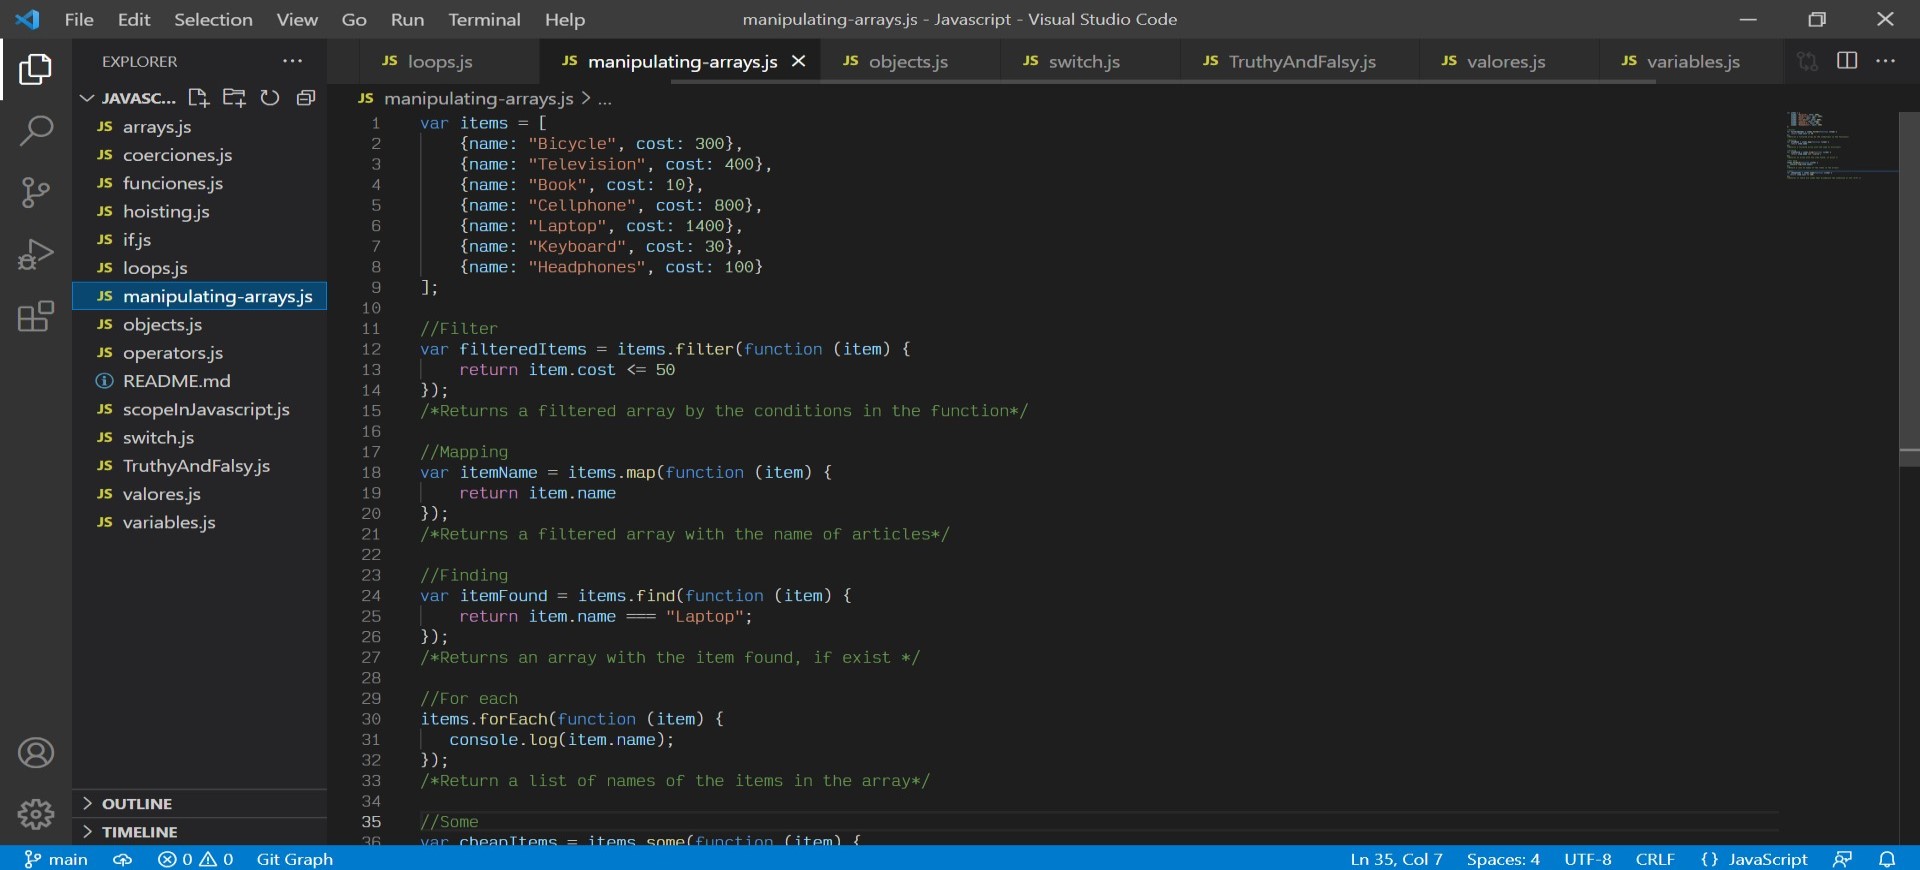Toggle split editor right layout

[1847, 61]
